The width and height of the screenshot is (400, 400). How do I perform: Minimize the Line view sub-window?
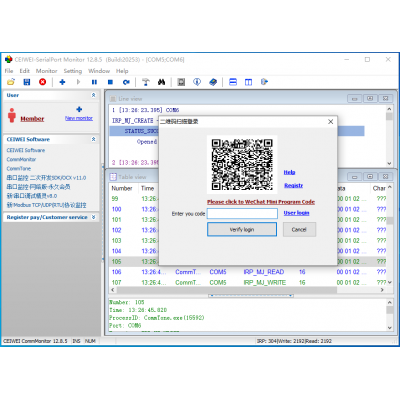(x=355, y=99)
